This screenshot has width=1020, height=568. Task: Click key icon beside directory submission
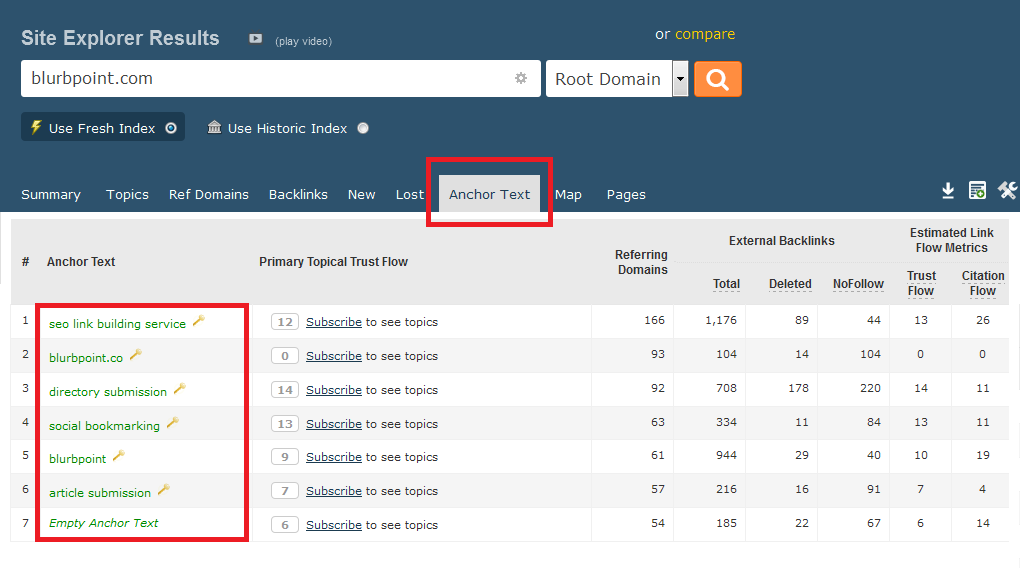click(180, 389)
